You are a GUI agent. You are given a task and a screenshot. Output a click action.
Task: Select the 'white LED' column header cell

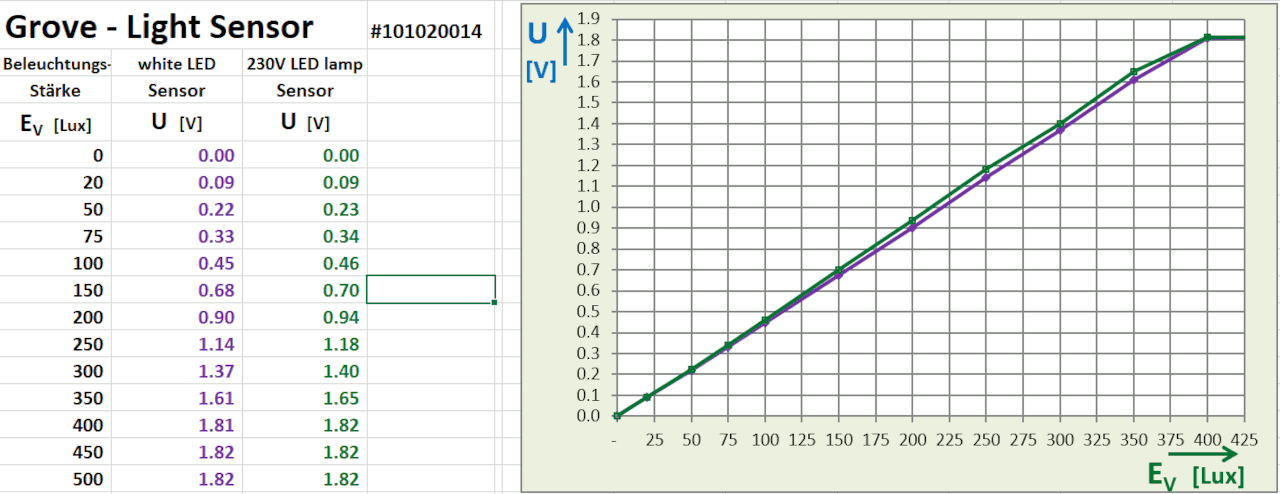(177, 64)
